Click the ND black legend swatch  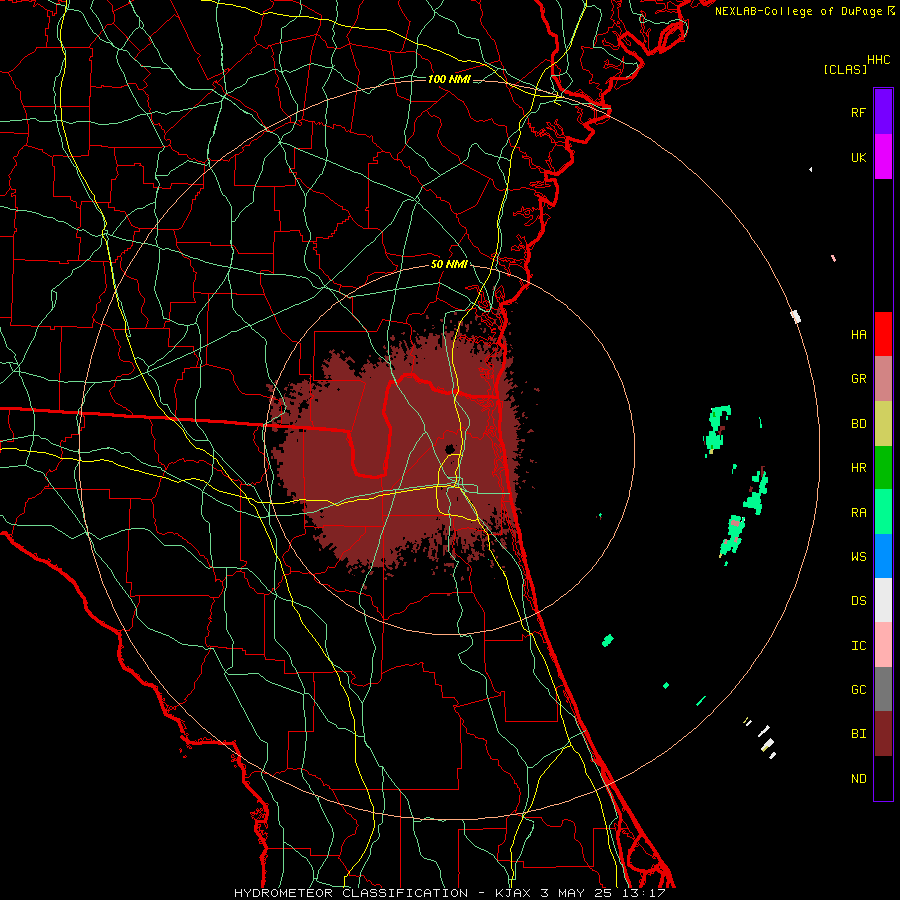883,778
